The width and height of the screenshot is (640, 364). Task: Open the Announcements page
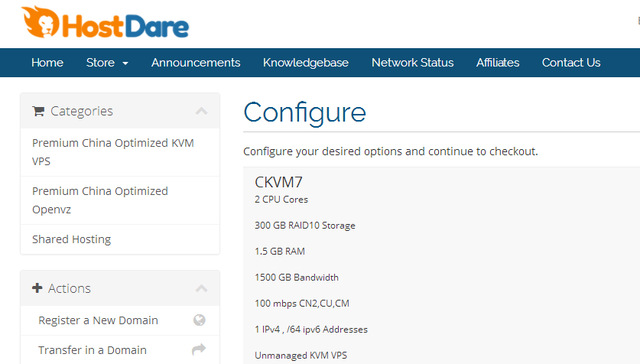click(x=196, y=62)
